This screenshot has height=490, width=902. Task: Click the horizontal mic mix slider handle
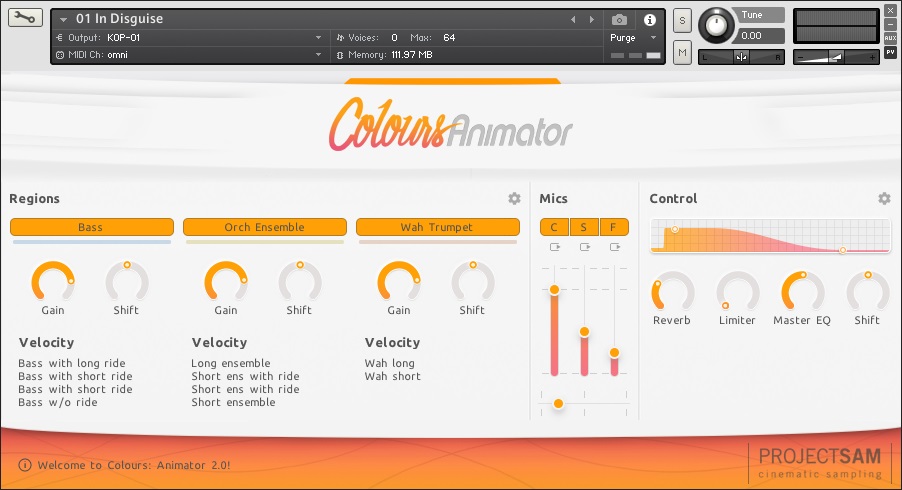coord(558,404)
